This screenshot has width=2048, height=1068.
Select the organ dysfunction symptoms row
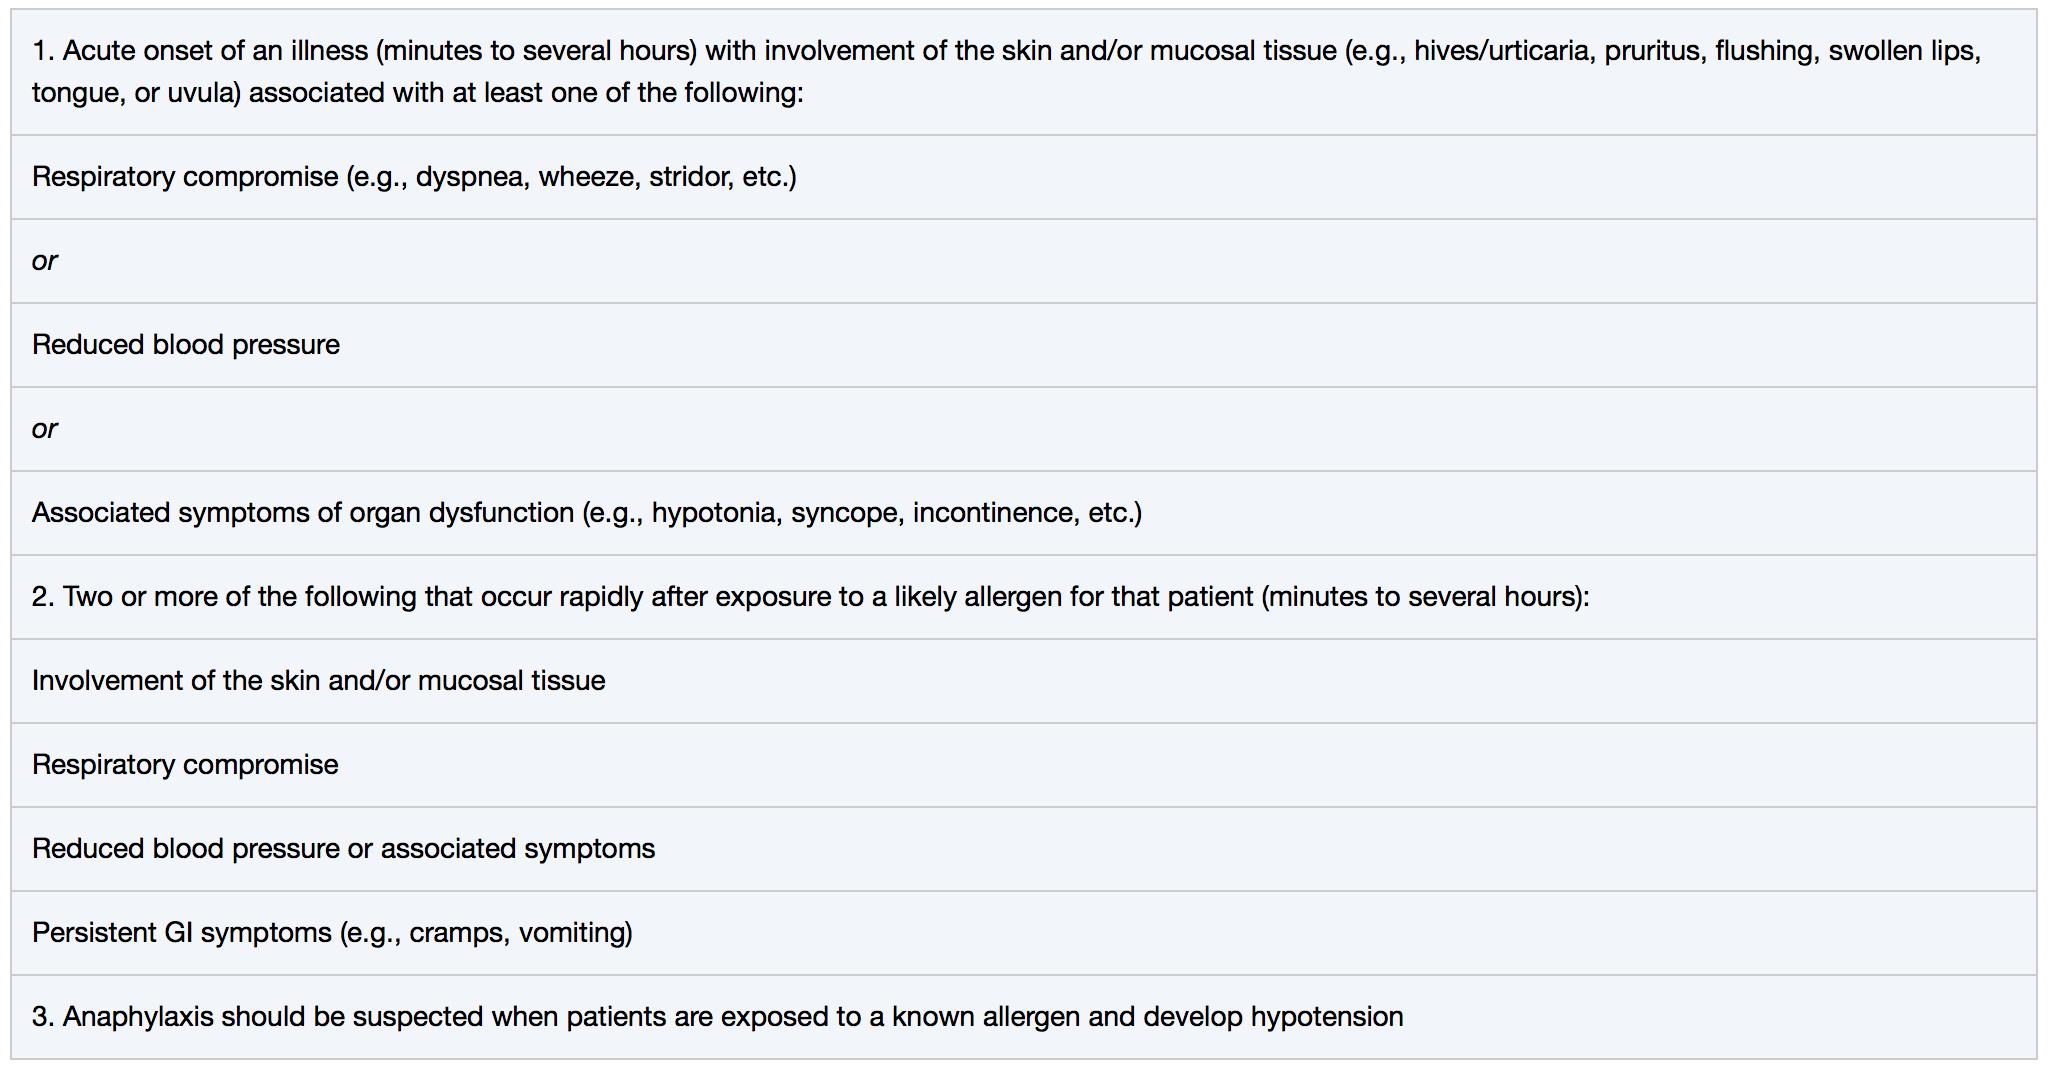click(586, 513)
